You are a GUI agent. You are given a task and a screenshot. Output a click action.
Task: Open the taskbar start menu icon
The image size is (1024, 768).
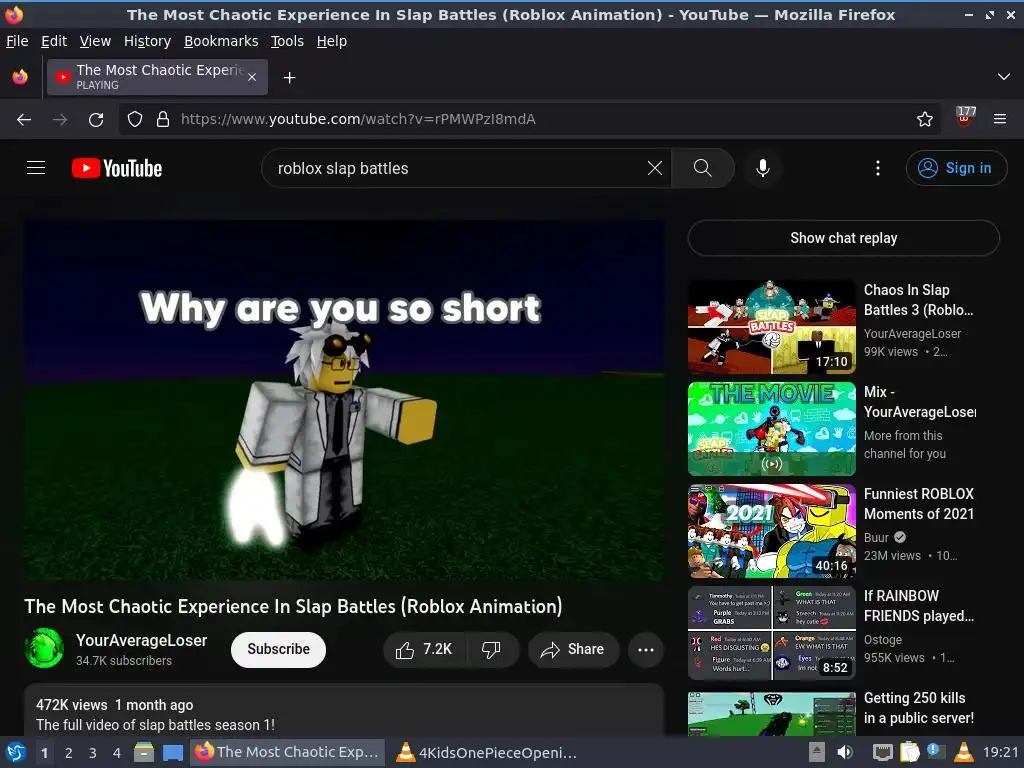[x=14, y=752]
